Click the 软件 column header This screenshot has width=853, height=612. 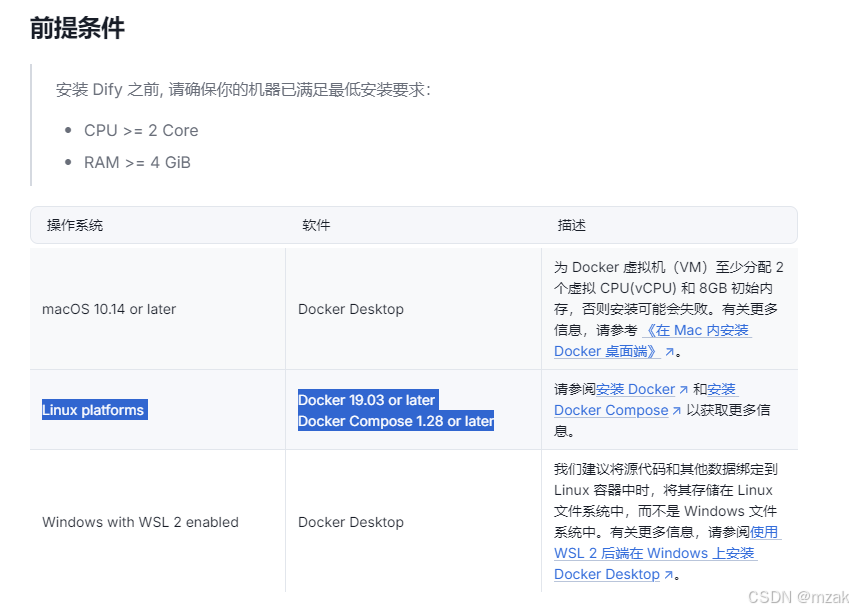(316, 225)
